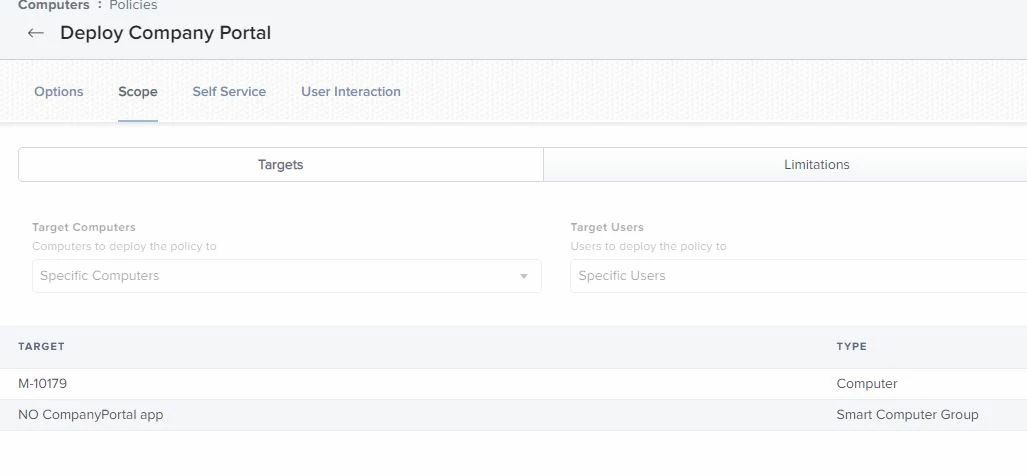
Task: Sort by the TARGET column header
Action: (x=41, y=346)
